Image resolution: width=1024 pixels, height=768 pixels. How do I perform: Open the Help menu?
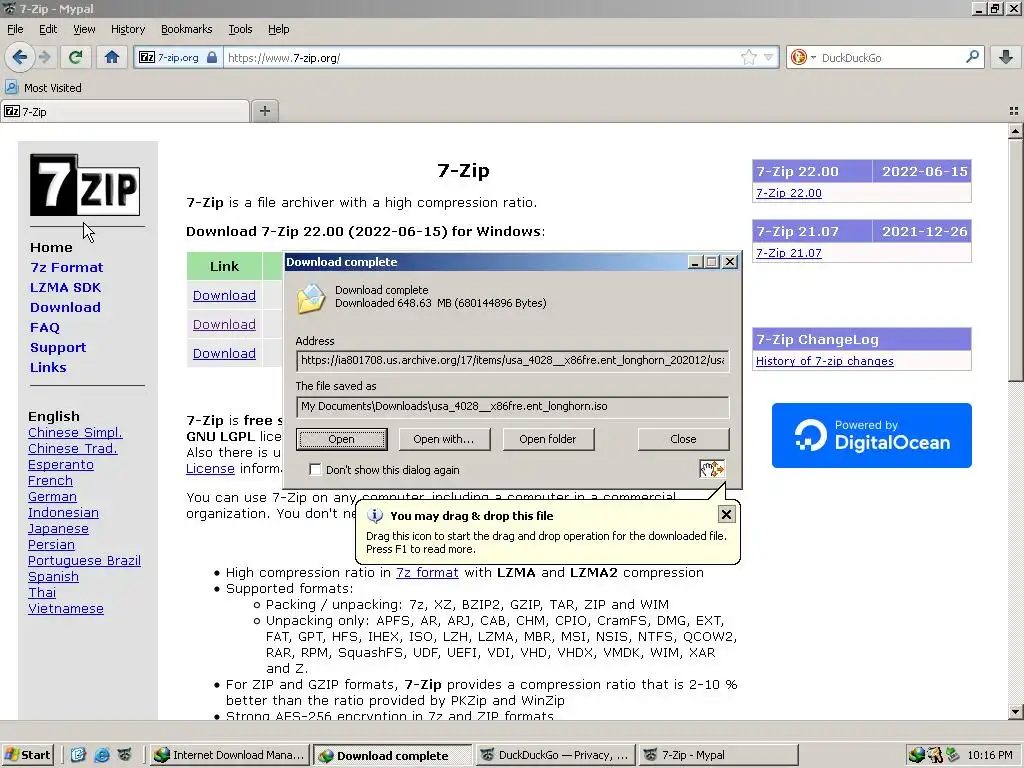[x=278, y=29]
